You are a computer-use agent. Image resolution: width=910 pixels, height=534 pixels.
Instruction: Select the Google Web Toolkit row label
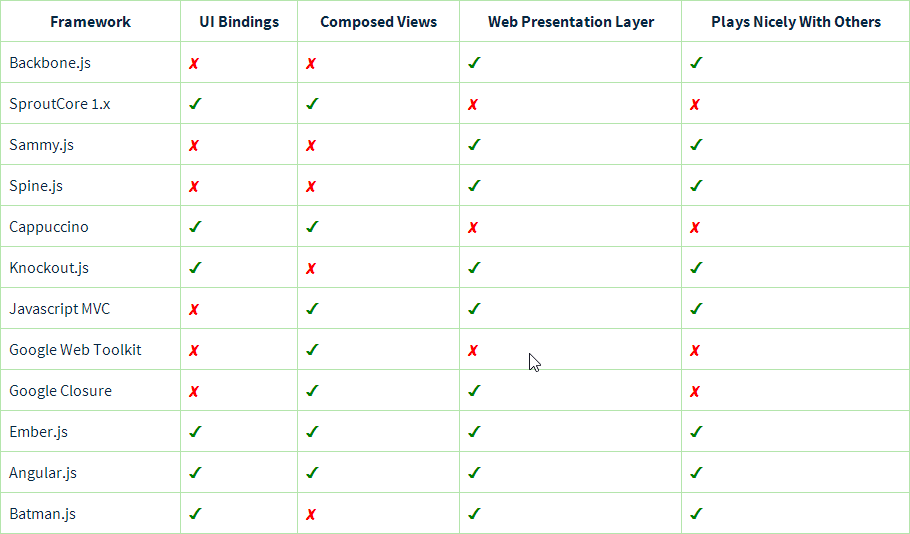[x=75, y=349]
